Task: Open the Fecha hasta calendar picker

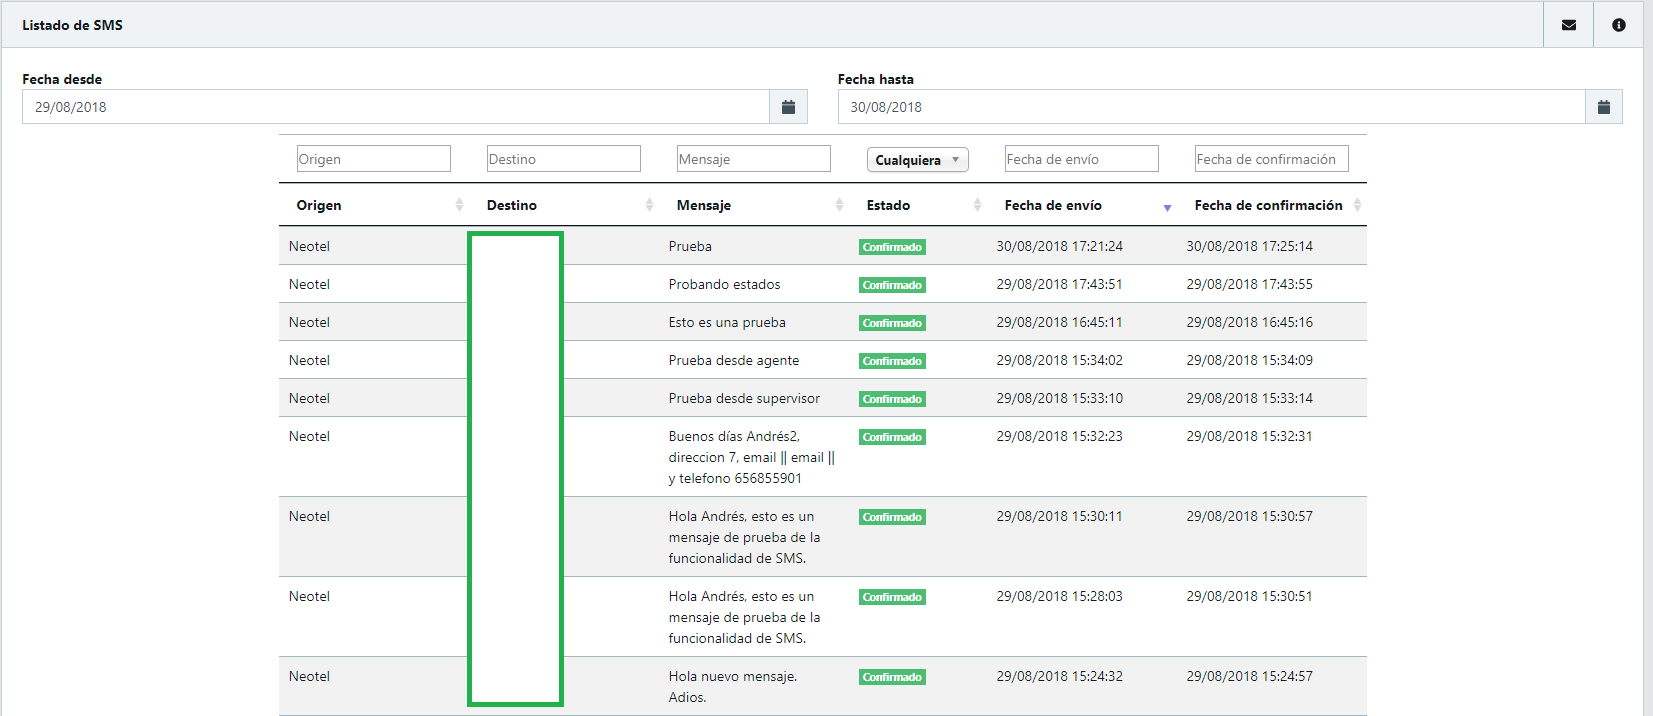Action: [x=1603, y=107]
